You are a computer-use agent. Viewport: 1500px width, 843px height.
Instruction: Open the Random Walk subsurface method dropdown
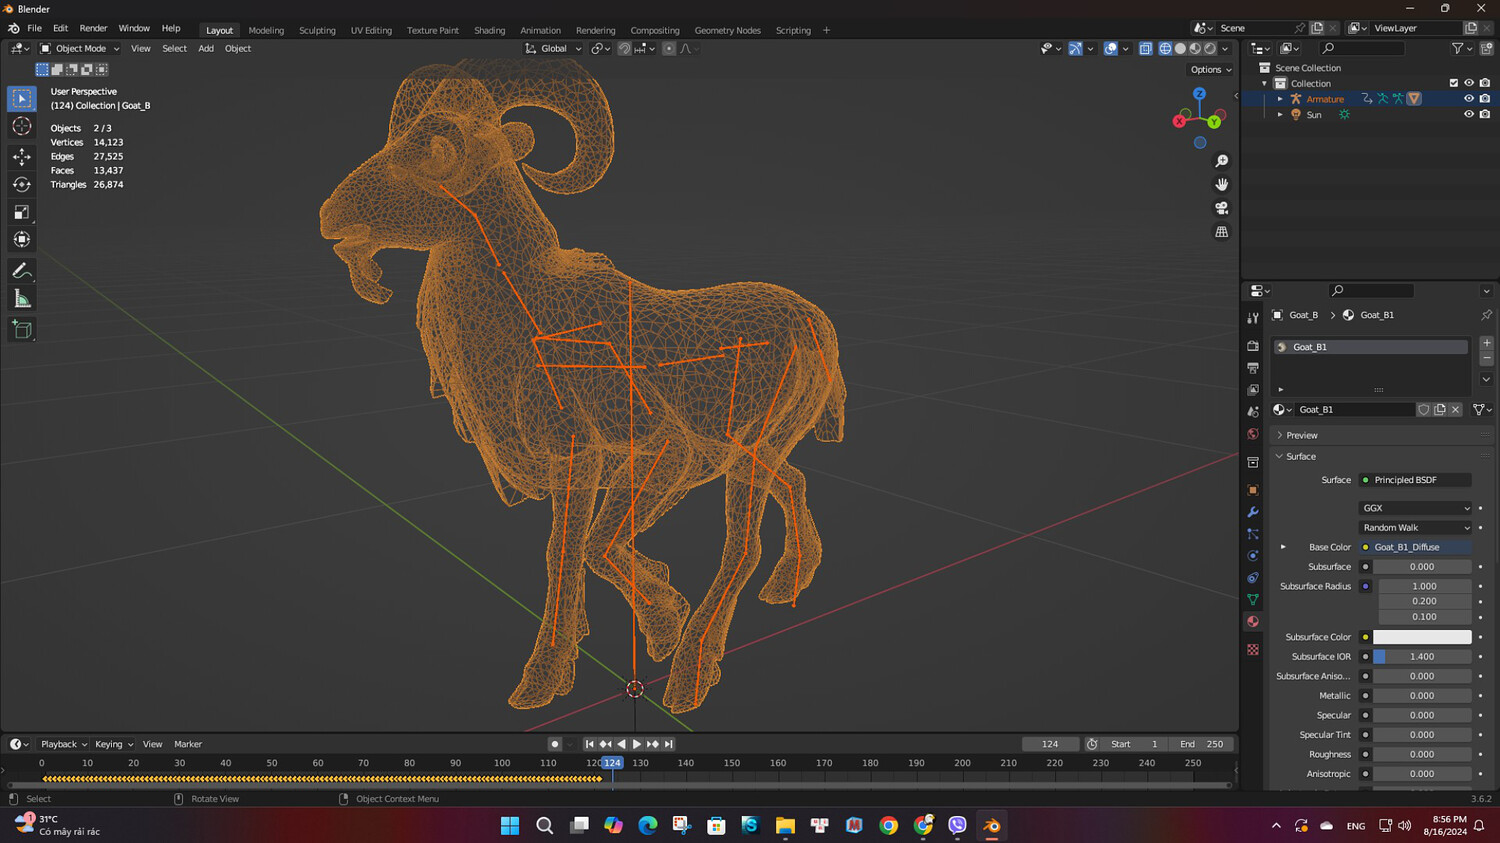1415,527
